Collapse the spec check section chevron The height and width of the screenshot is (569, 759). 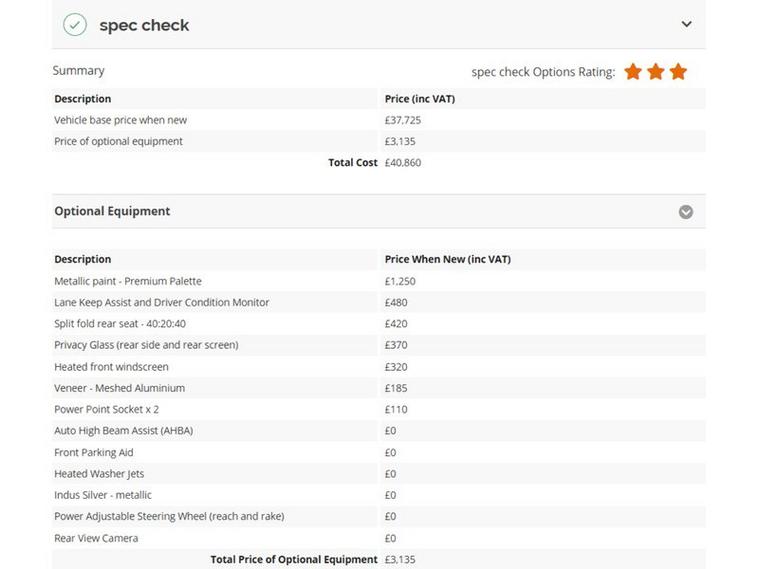coord(686,24)
